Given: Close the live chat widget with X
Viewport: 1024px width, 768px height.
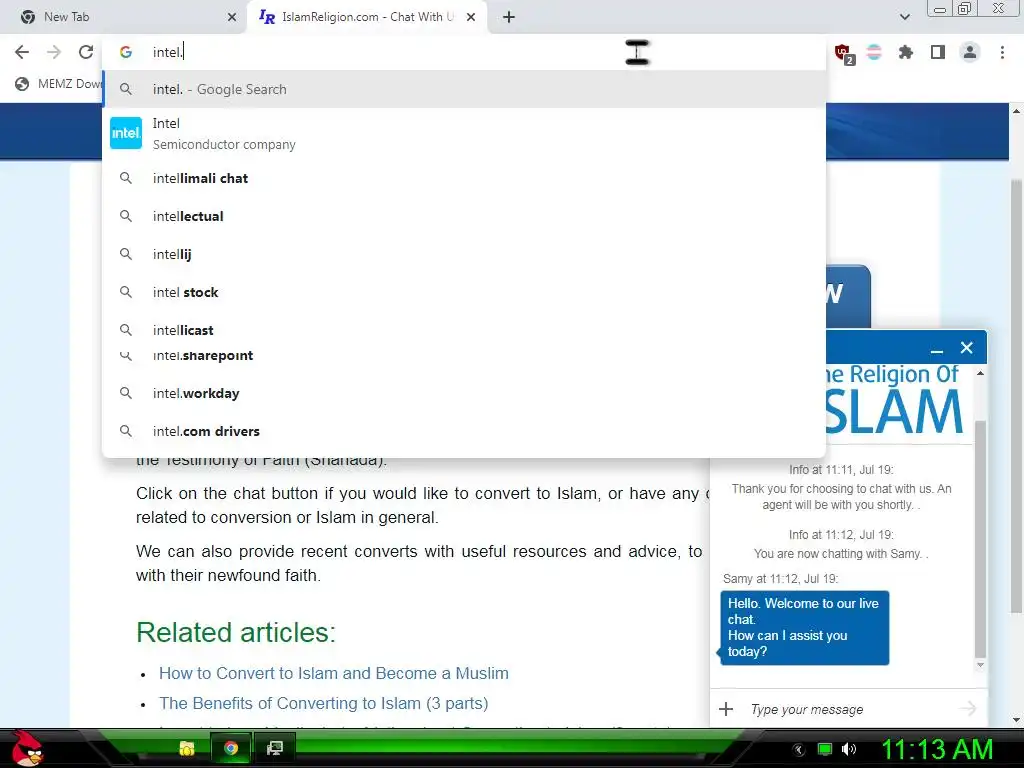Looking at the screenshot, I should coord(967,348).
